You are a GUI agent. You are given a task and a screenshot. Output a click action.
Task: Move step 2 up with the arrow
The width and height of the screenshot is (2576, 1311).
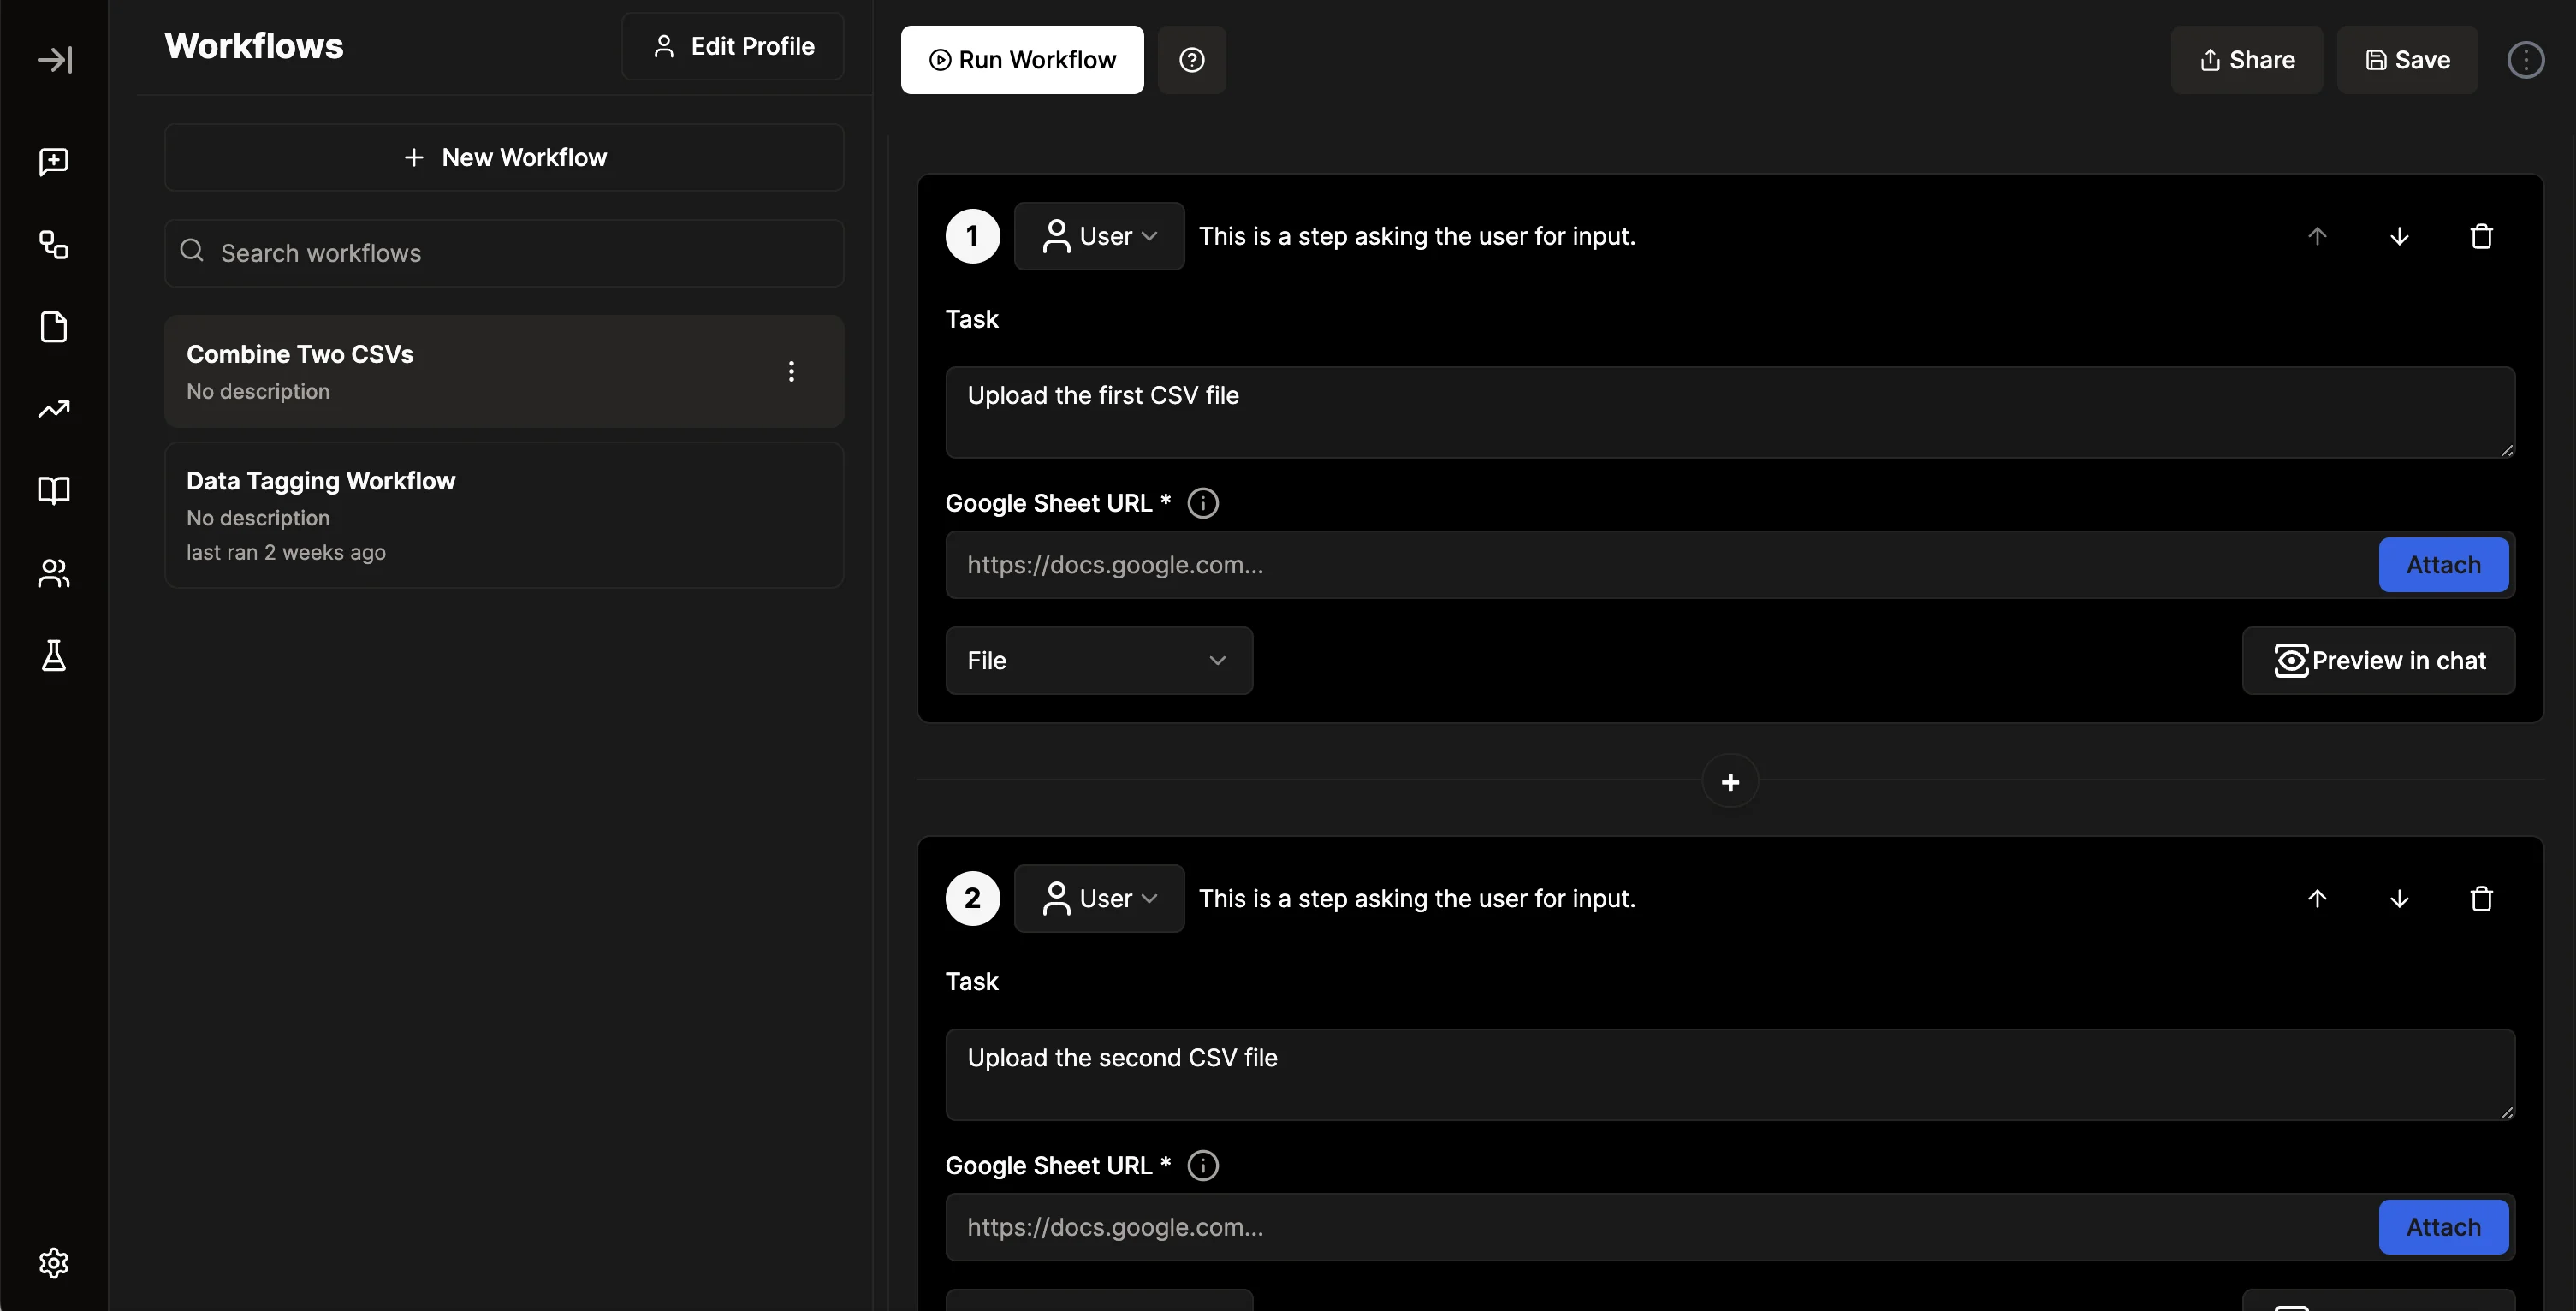pos(2317,898)
